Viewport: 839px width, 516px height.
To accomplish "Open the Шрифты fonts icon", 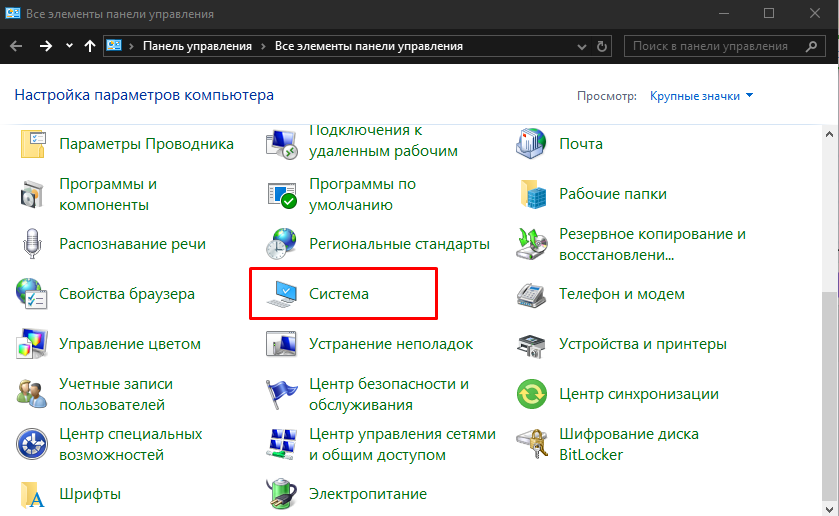I will 32,494.
